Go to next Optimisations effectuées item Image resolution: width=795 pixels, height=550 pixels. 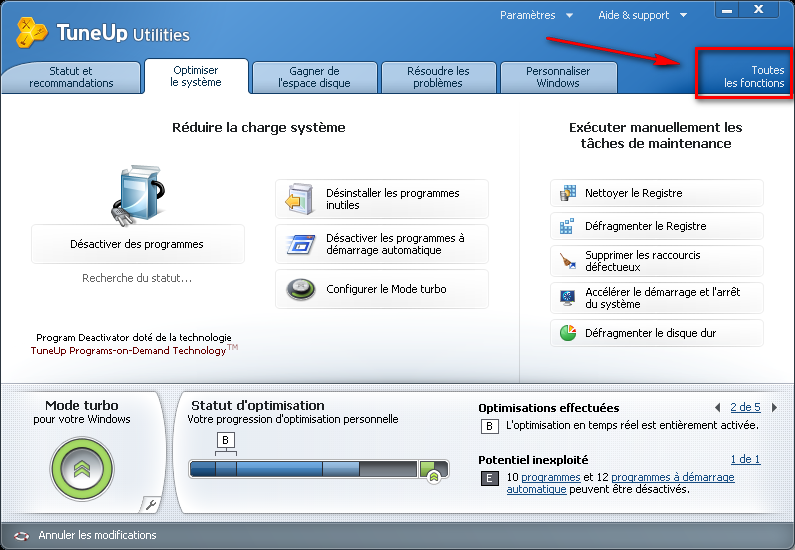coord(775,408)
